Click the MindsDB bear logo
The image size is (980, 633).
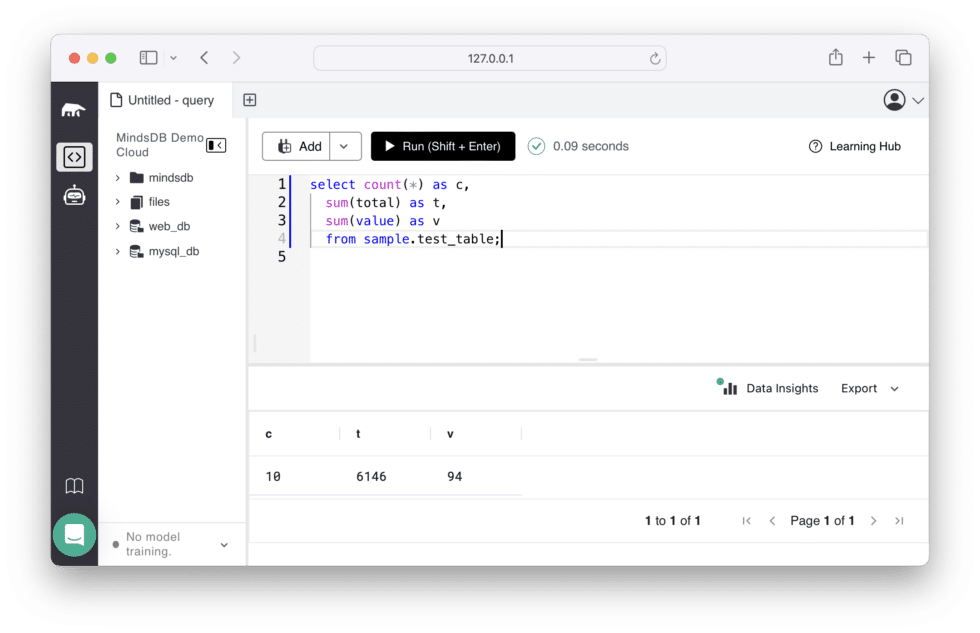(74, 109)
